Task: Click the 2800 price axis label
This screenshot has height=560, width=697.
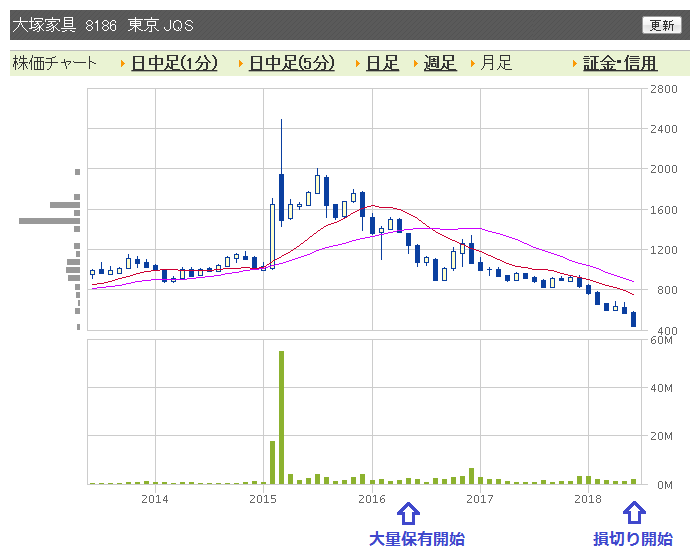Action: [x=664, y=89]
